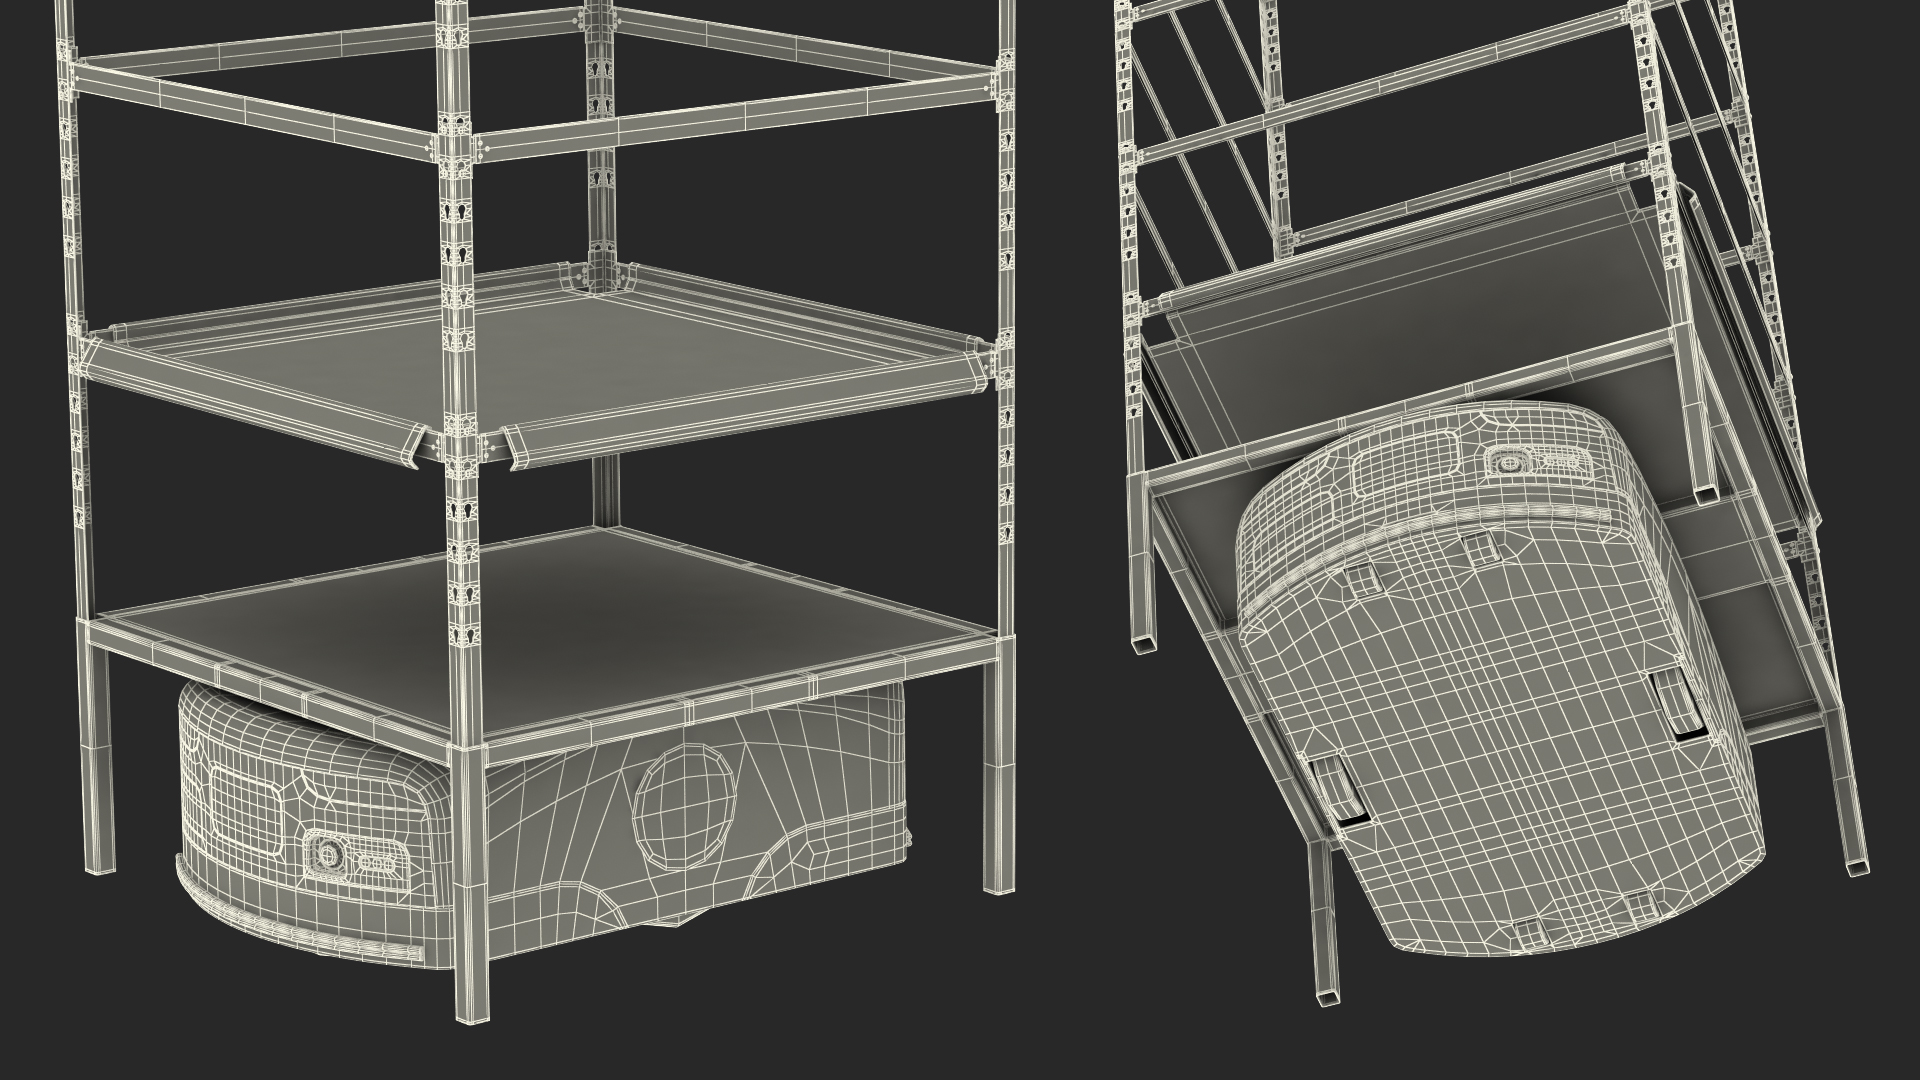Click the robot's front camera sensor in left view
This screenshot has height=1080, width=1920.
[329, 854]
